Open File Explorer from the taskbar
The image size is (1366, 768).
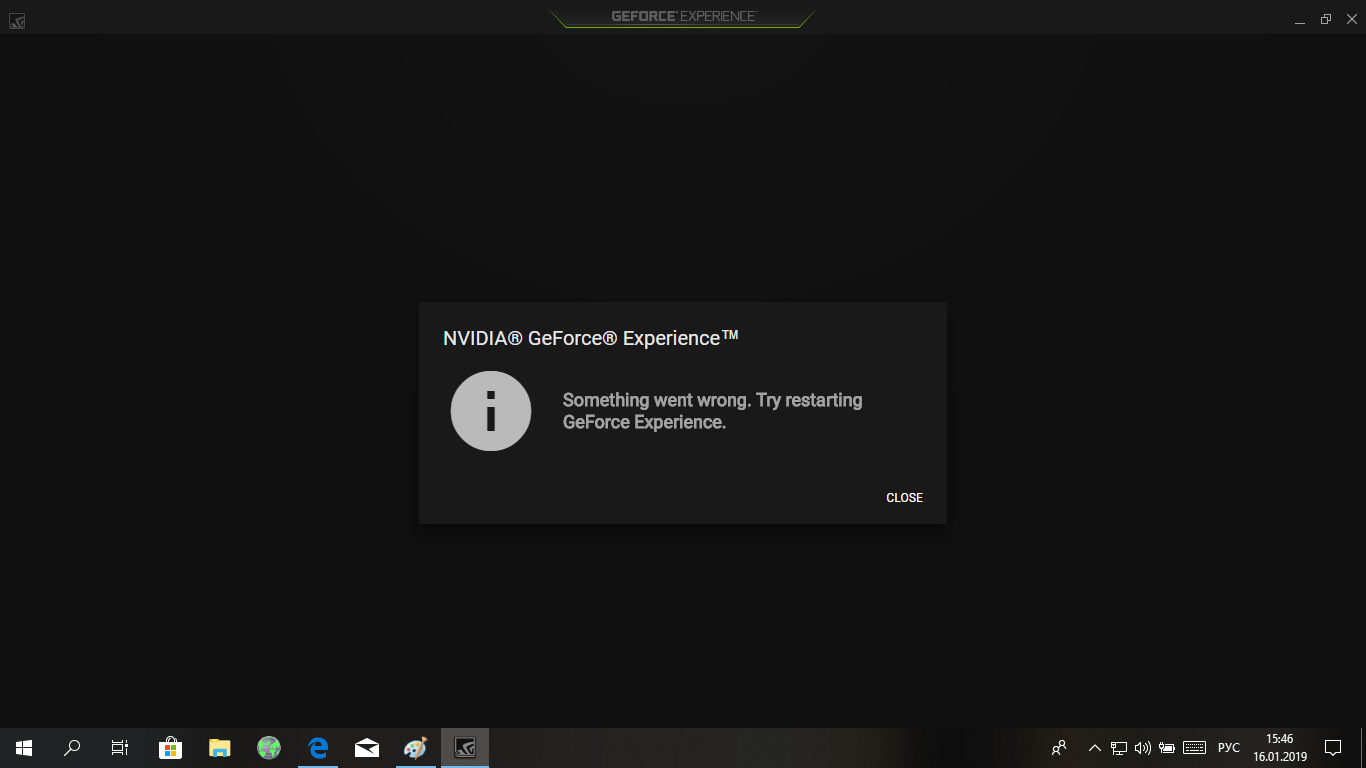[220, 747]
